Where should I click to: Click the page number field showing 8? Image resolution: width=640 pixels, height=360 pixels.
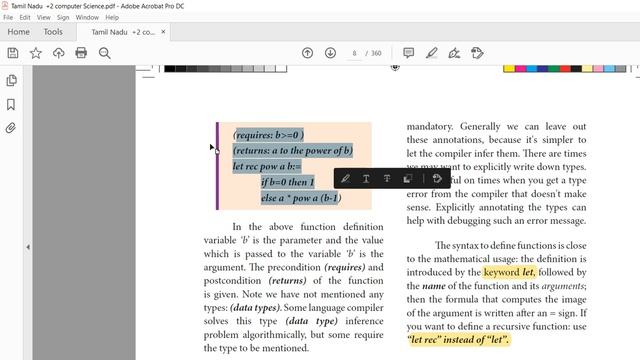pos(354,53)
